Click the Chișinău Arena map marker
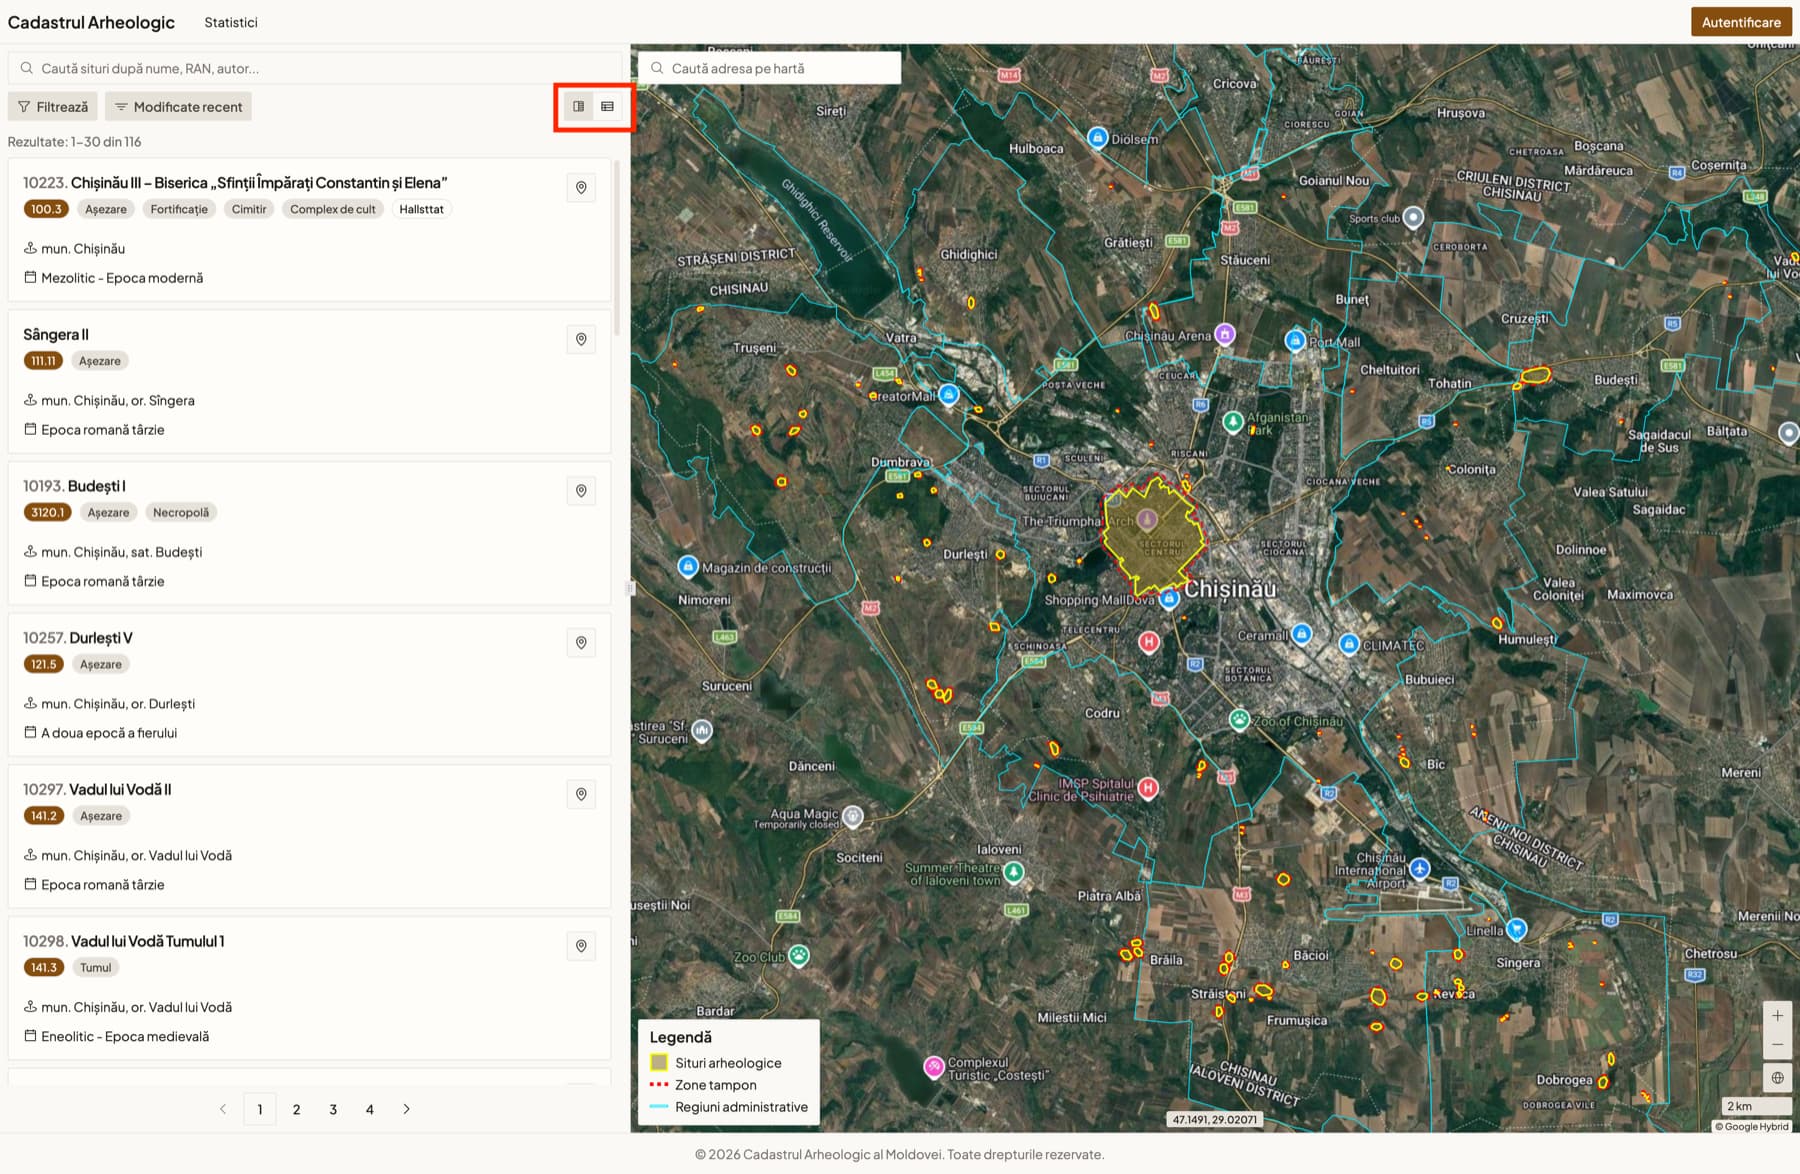Viewport: 1800px width, 1174px height. click(x=1225, y=334)
